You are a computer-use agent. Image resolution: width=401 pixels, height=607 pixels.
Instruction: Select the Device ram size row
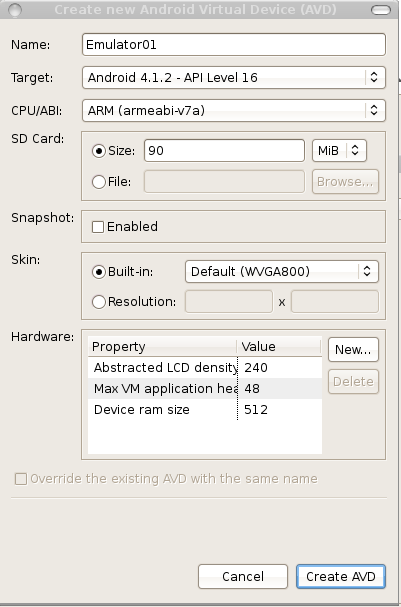(x=205, y=410)
